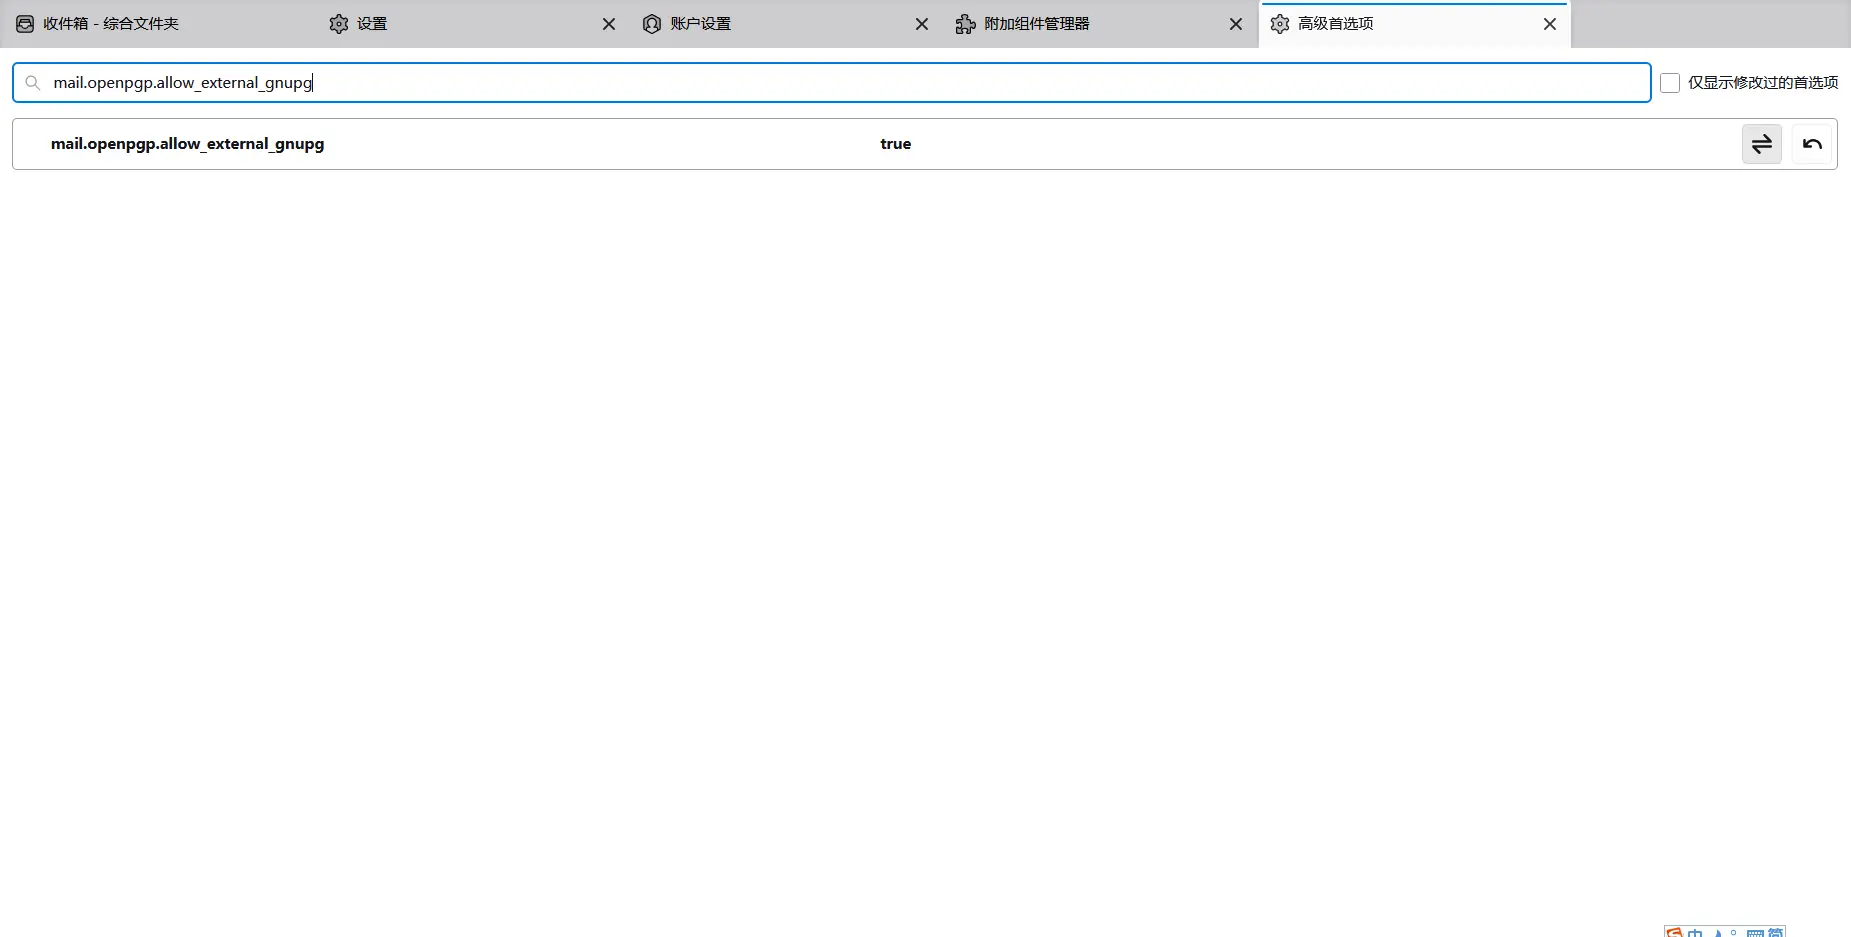Image resolution: width=1851 pixels, height=937 pixels.
Task: Reset the preference with the undo arrow
Action: (1811, 144)
